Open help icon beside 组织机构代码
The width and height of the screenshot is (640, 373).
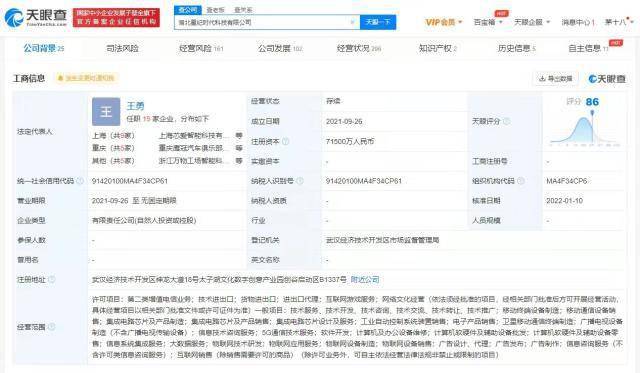coord(521,181)
